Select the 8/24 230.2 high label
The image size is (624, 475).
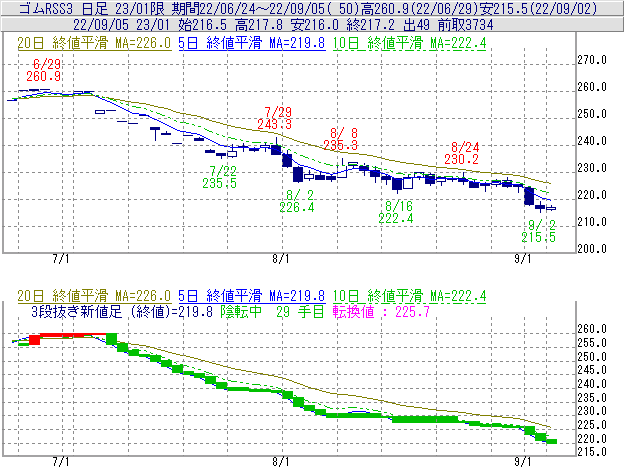(462, 153)
